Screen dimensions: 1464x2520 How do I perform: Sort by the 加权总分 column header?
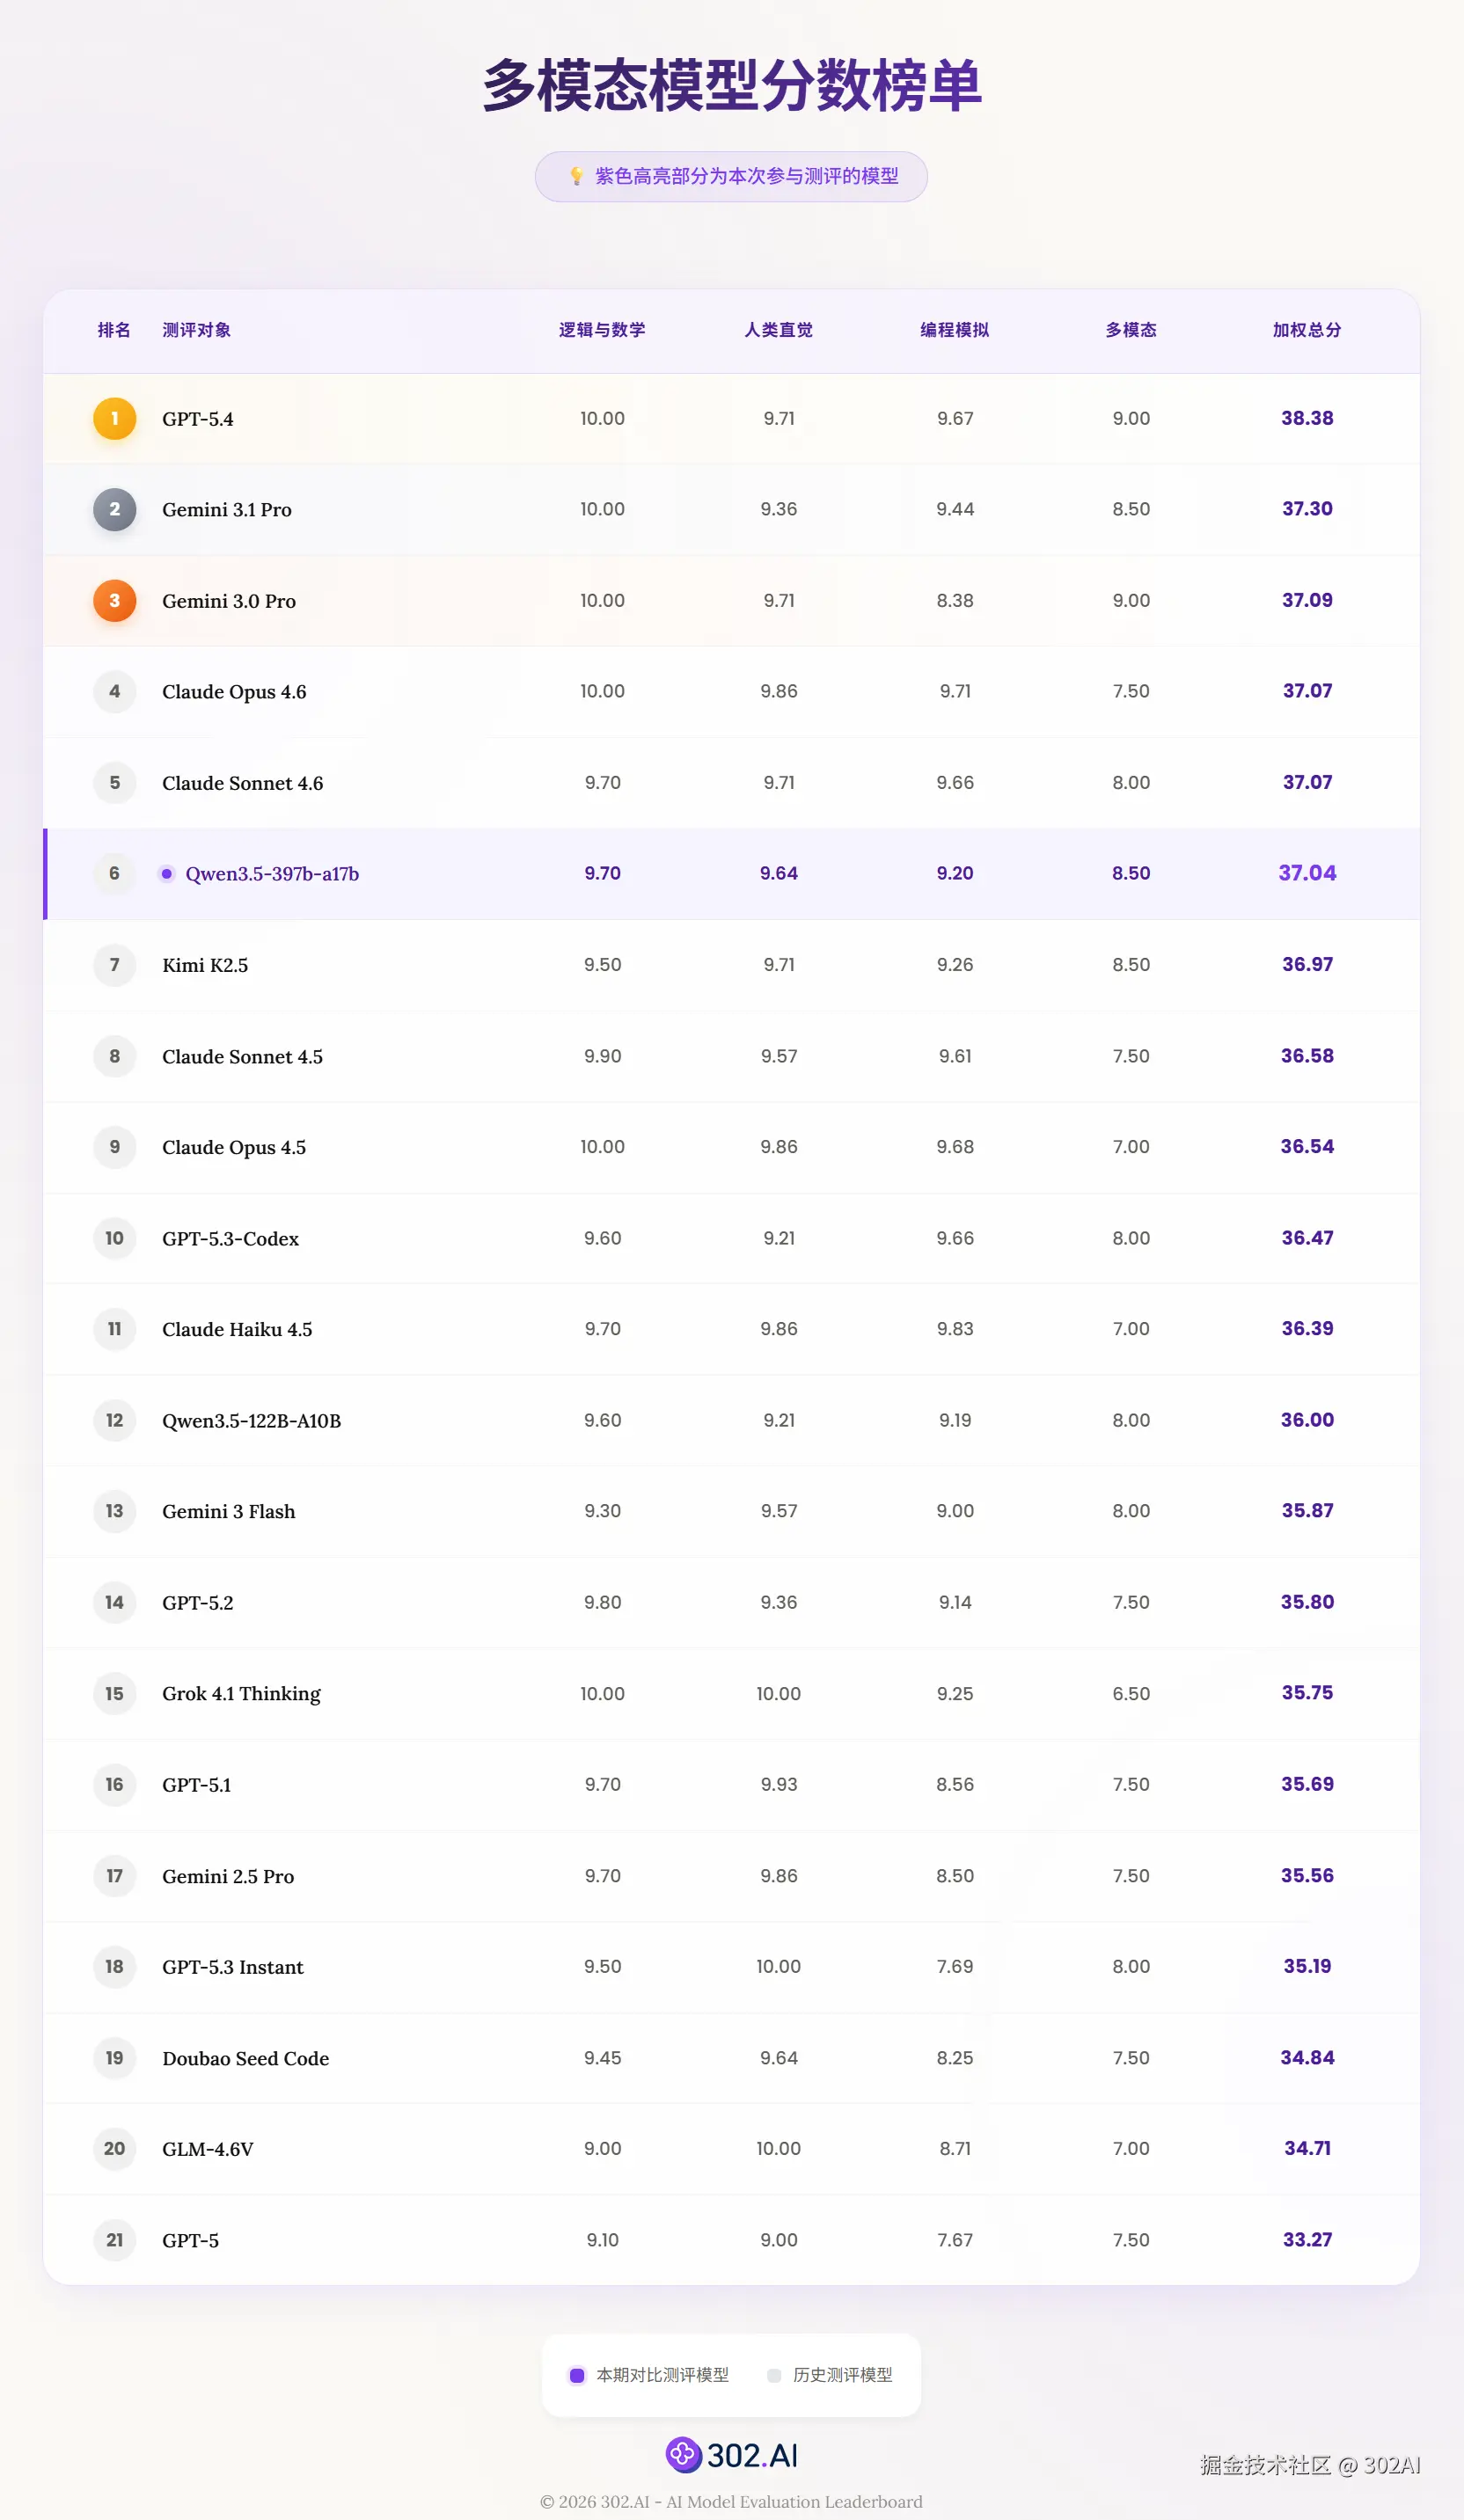[1306, 330]
